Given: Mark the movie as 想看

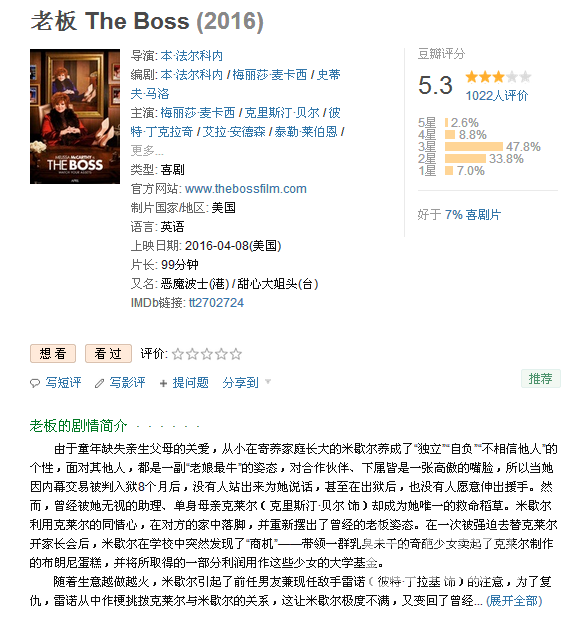Looking at the screenshot, I should pyautogui.click(x=53, y=353).
